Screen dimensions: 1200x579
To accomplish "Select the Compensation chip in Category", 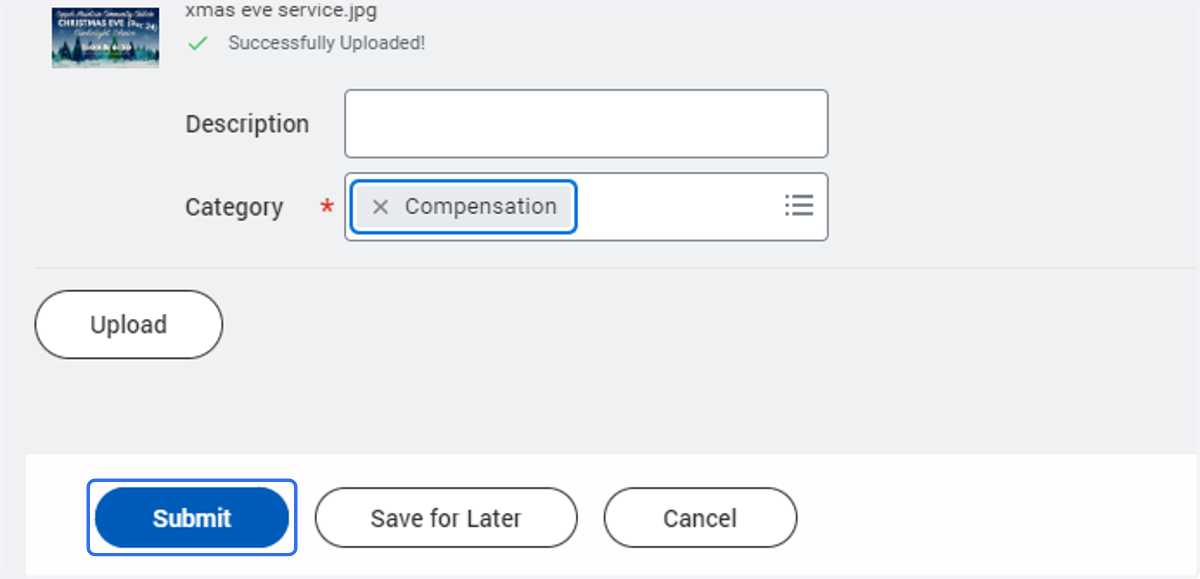I will [463, 207].
